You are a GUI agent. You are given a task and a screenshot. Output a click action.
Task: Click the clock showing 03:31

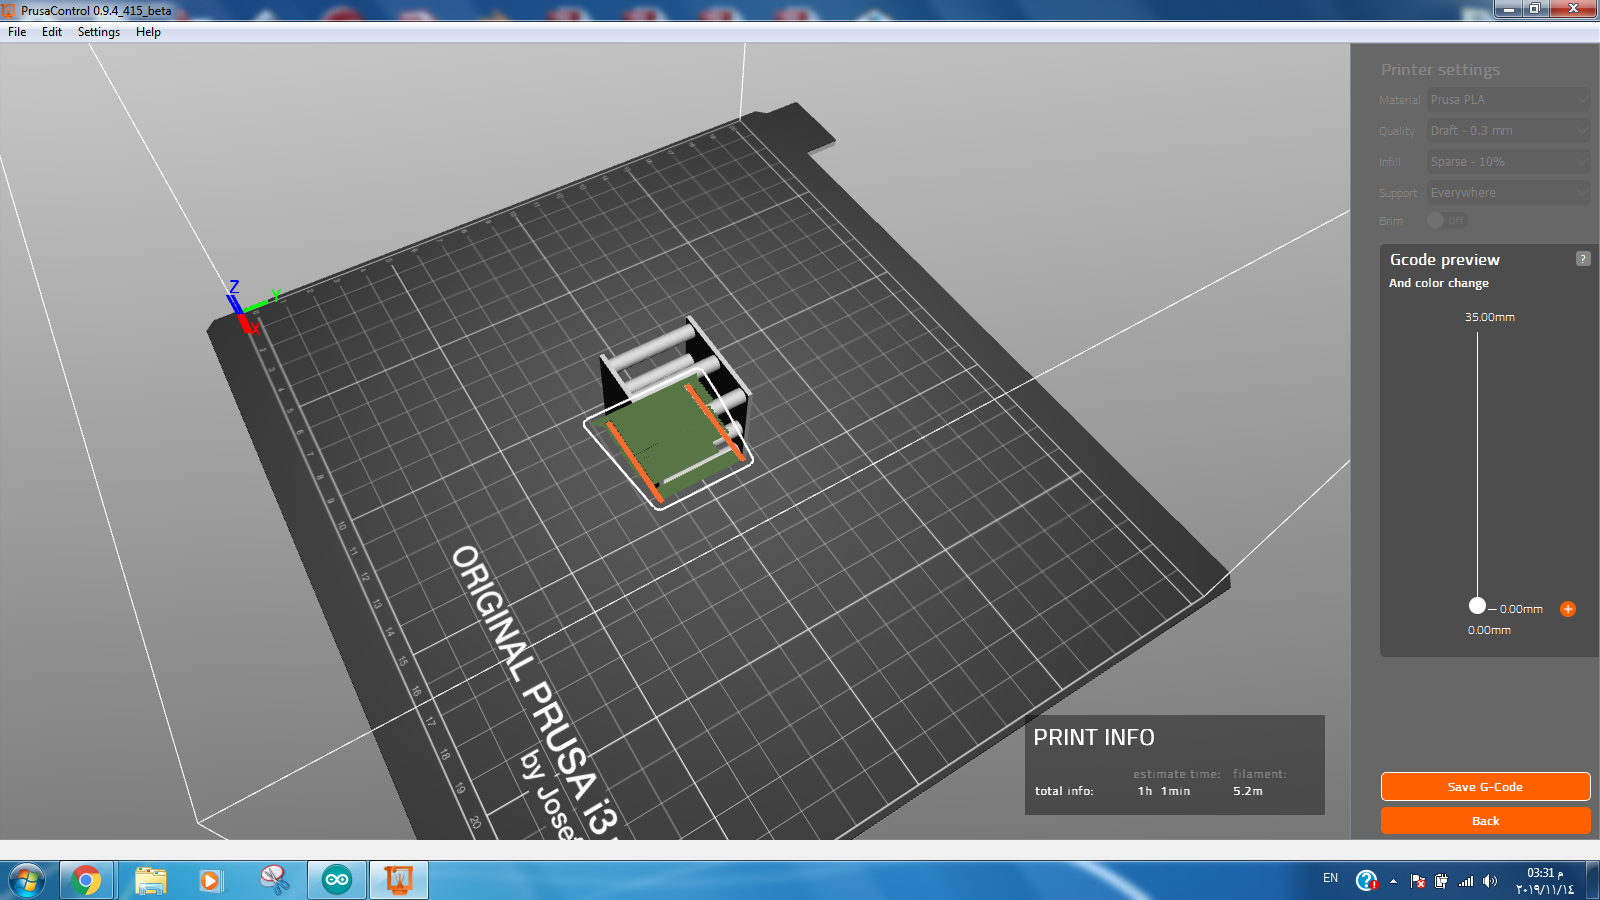pos(1544,873)
